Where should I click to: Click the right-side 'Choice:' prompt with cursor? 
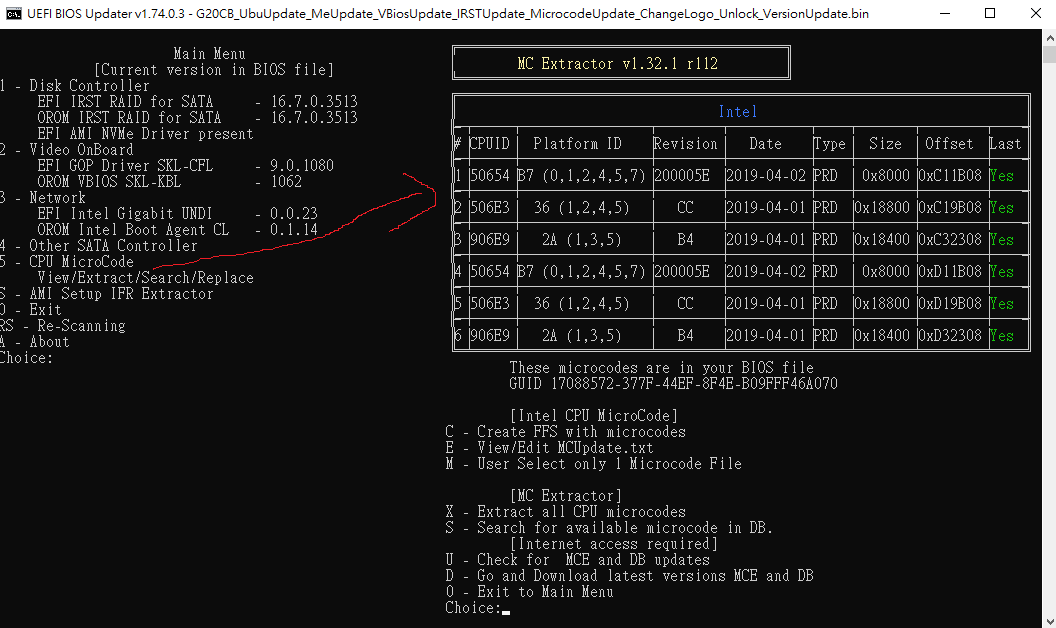(477, 608)
